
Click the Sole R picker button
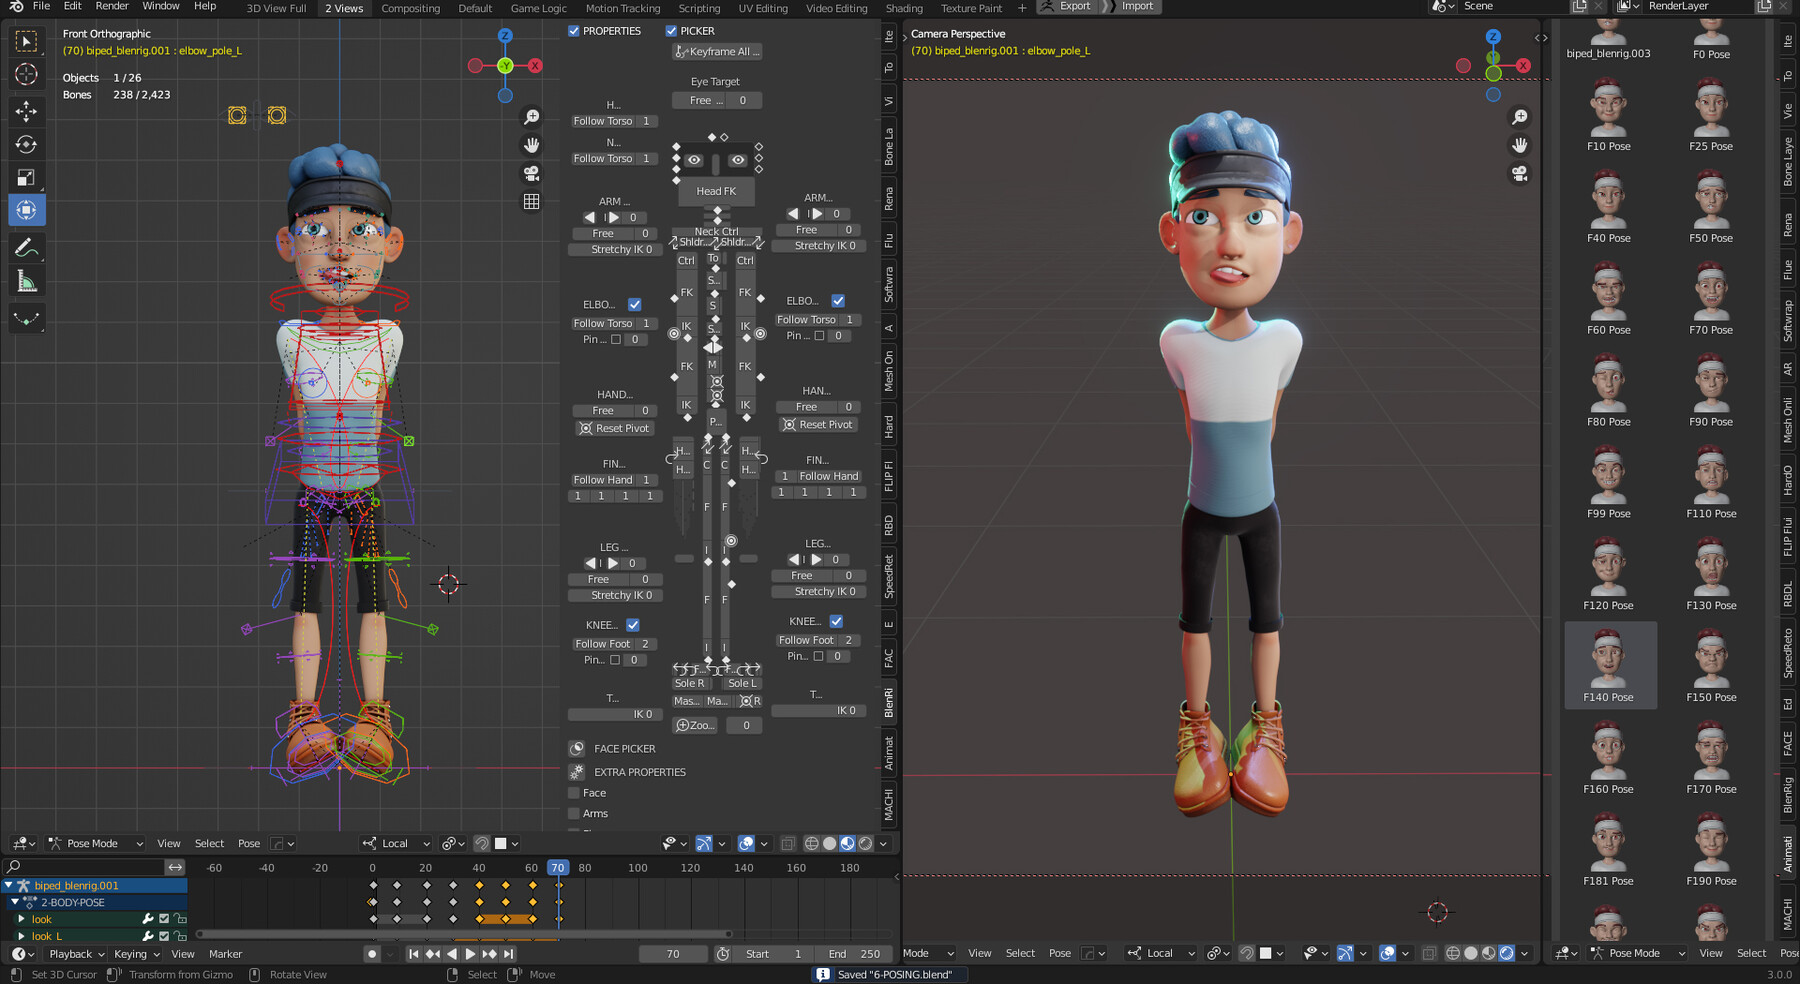pyautogui.click(x=690, y=684)
